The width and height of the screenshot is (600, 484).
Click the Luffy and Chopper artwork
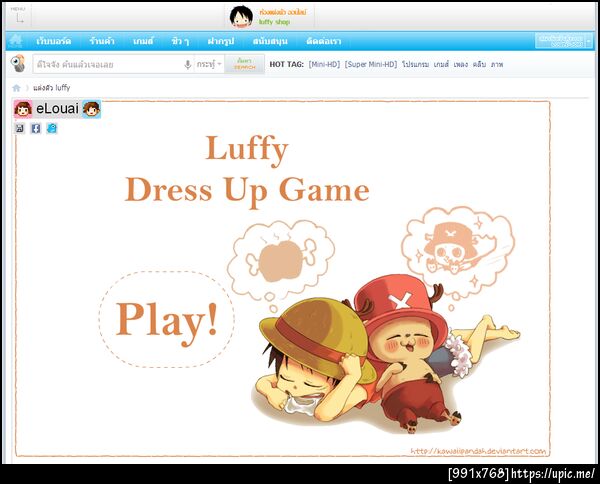pyautogui.click(x=386, y=356)
